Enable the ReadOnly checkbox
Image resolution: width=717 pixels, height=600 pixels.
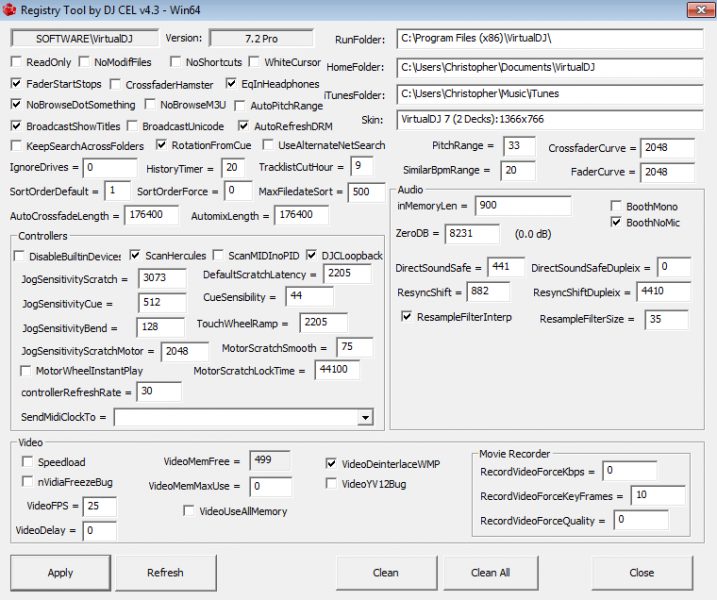[x=16, y=62]
